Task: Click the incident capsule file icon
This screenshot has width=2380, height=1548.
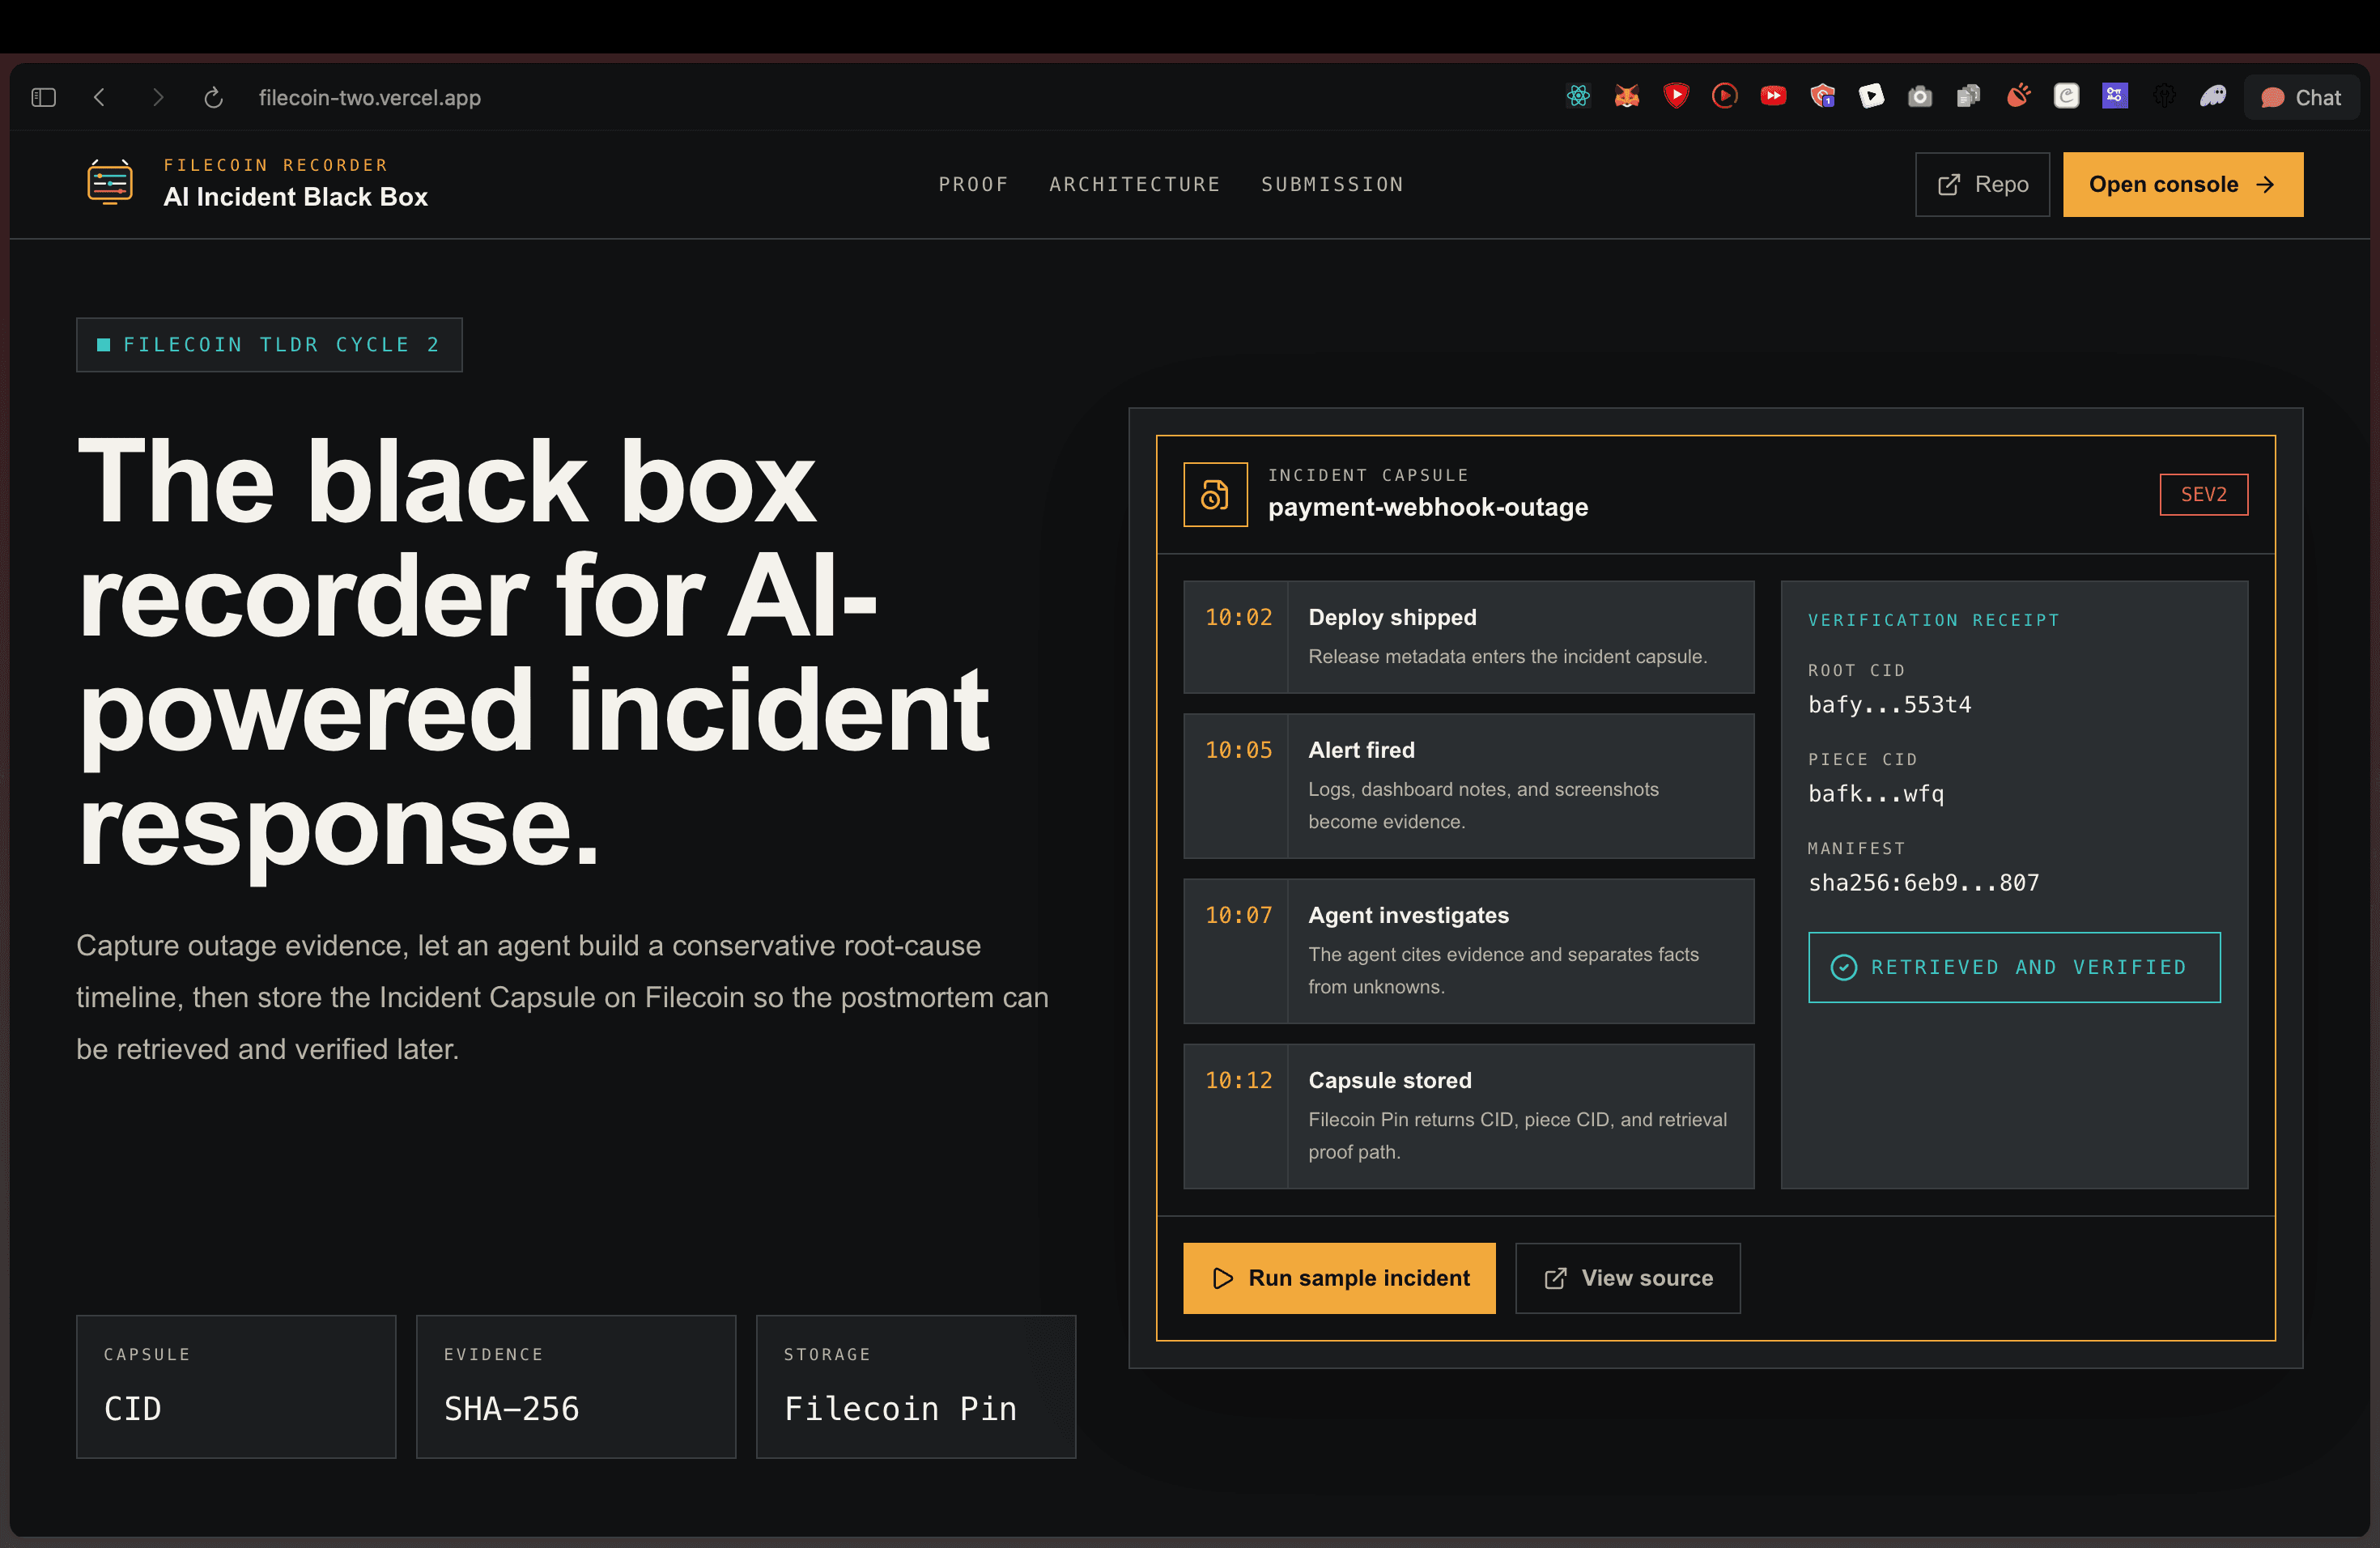Action: coord(1215,494)
